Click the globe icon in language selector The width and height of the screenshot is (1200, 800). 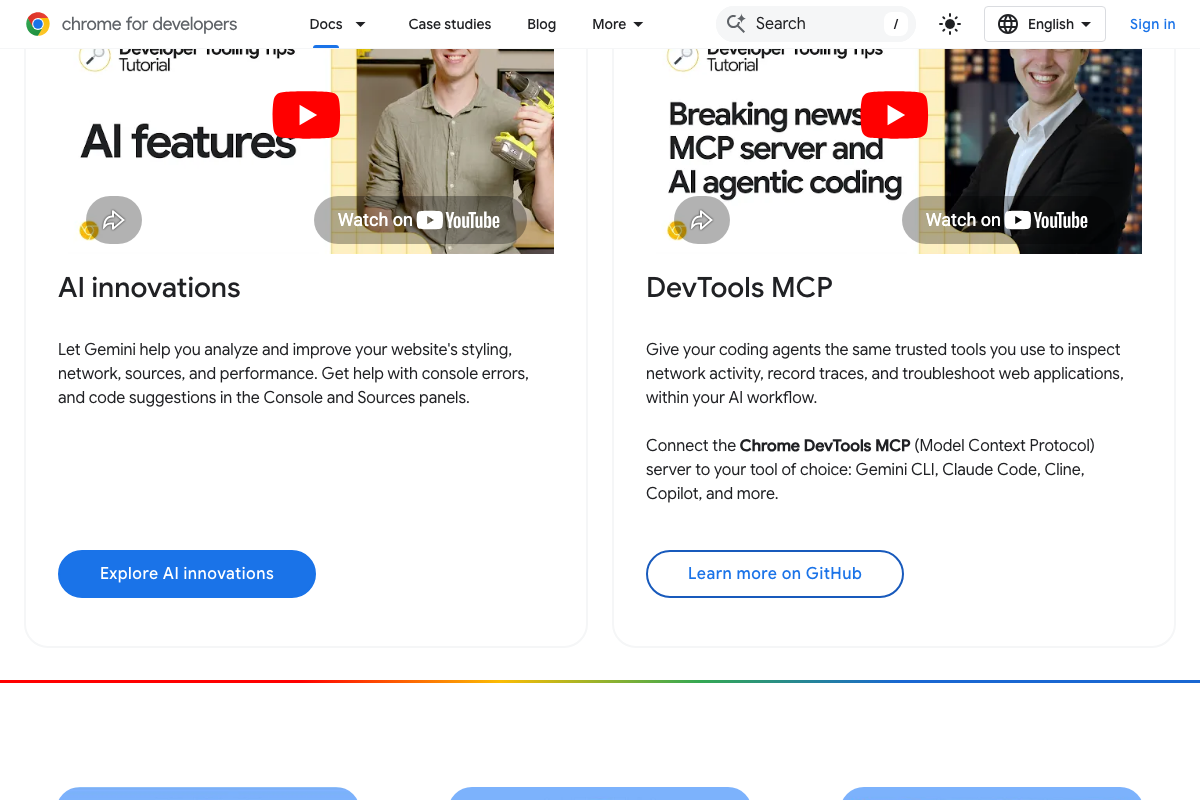click(x=1008, y=24)
